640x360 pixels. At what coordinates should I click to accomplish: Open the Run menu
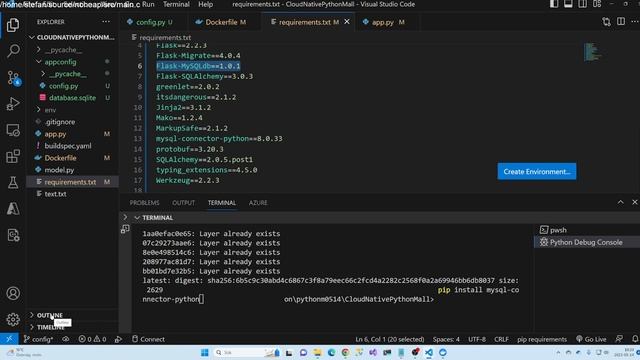[x=148, y=4]
